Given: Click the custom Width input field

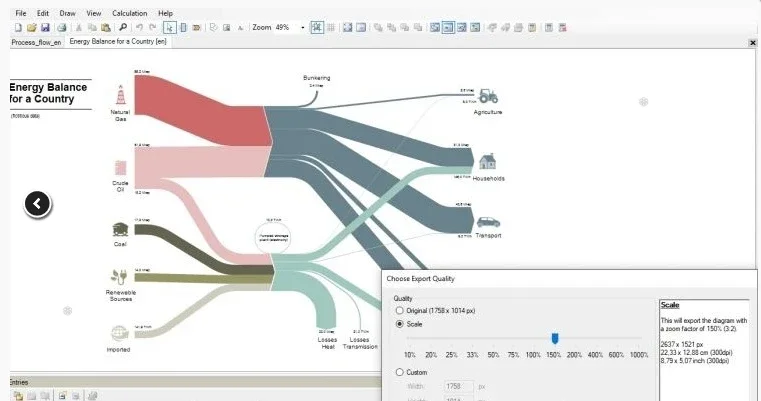Looking at the screenshot, I should point(459,386).
